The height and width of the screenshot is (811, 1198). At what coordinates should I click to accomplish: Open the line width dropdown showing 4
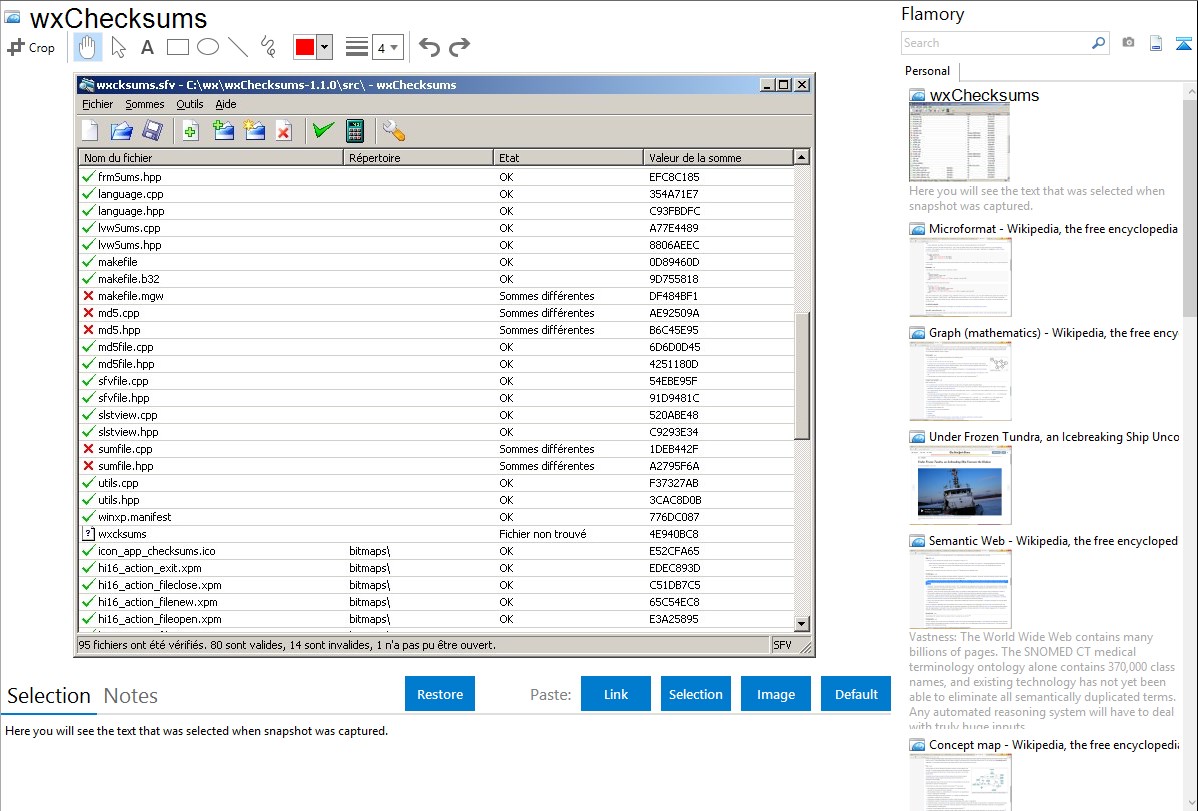click(387, 47)
